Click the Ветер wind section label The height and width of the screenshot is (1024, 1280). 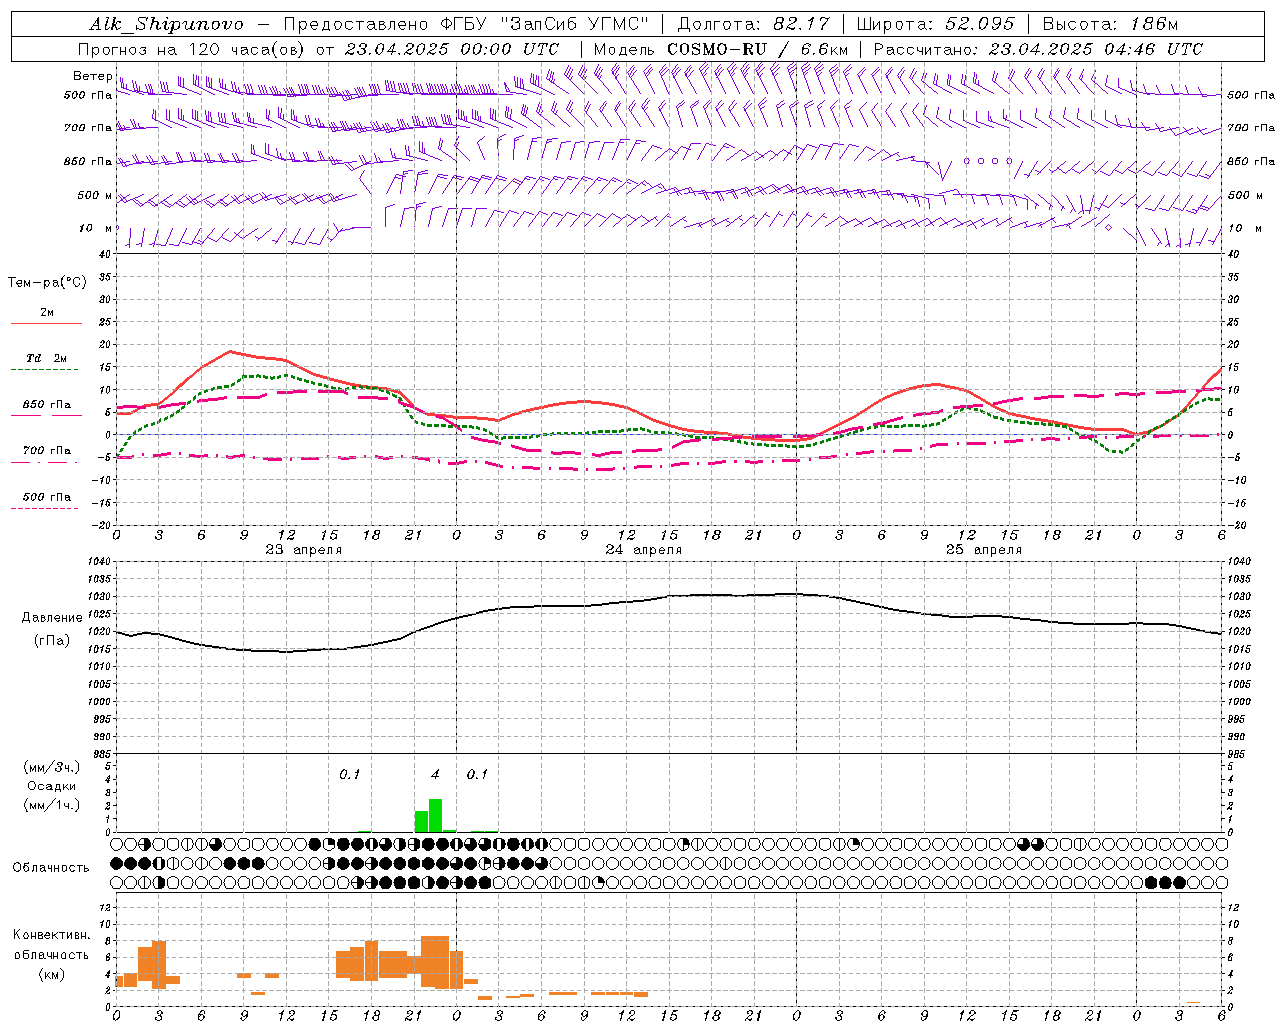(x=92, y=76)
